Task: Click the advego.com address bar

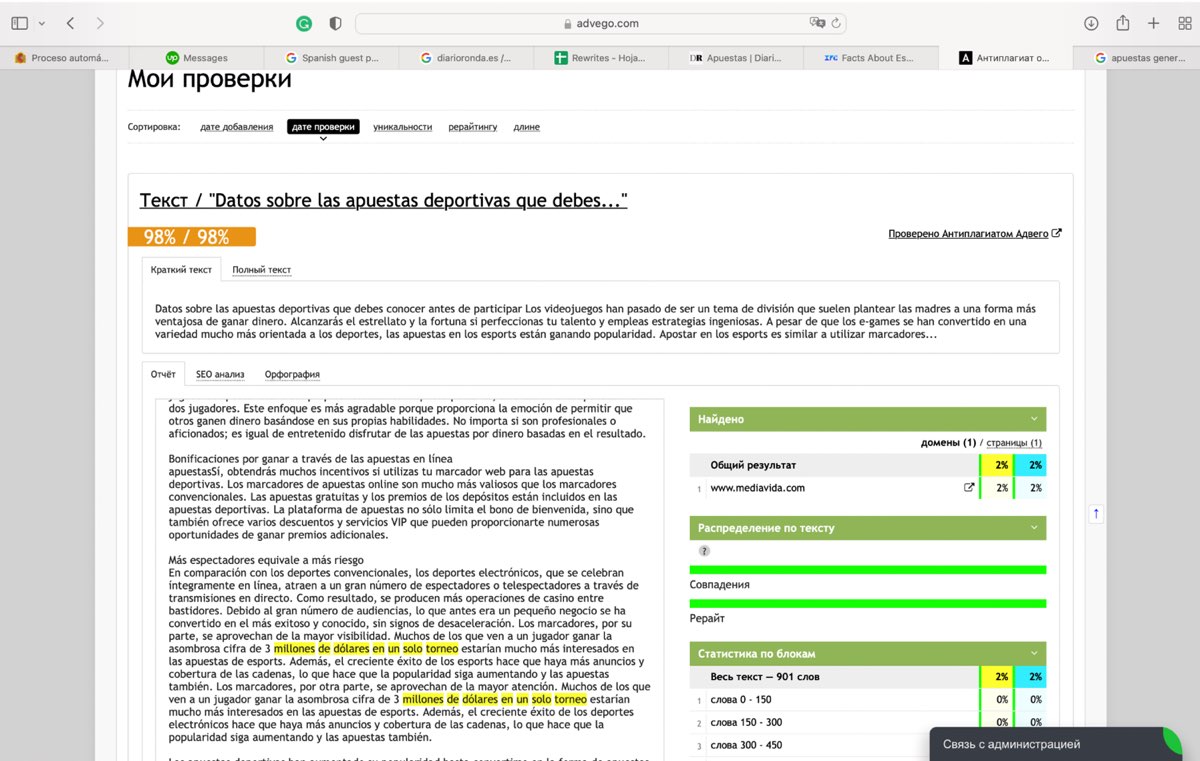Action: [x=601, y=23]
